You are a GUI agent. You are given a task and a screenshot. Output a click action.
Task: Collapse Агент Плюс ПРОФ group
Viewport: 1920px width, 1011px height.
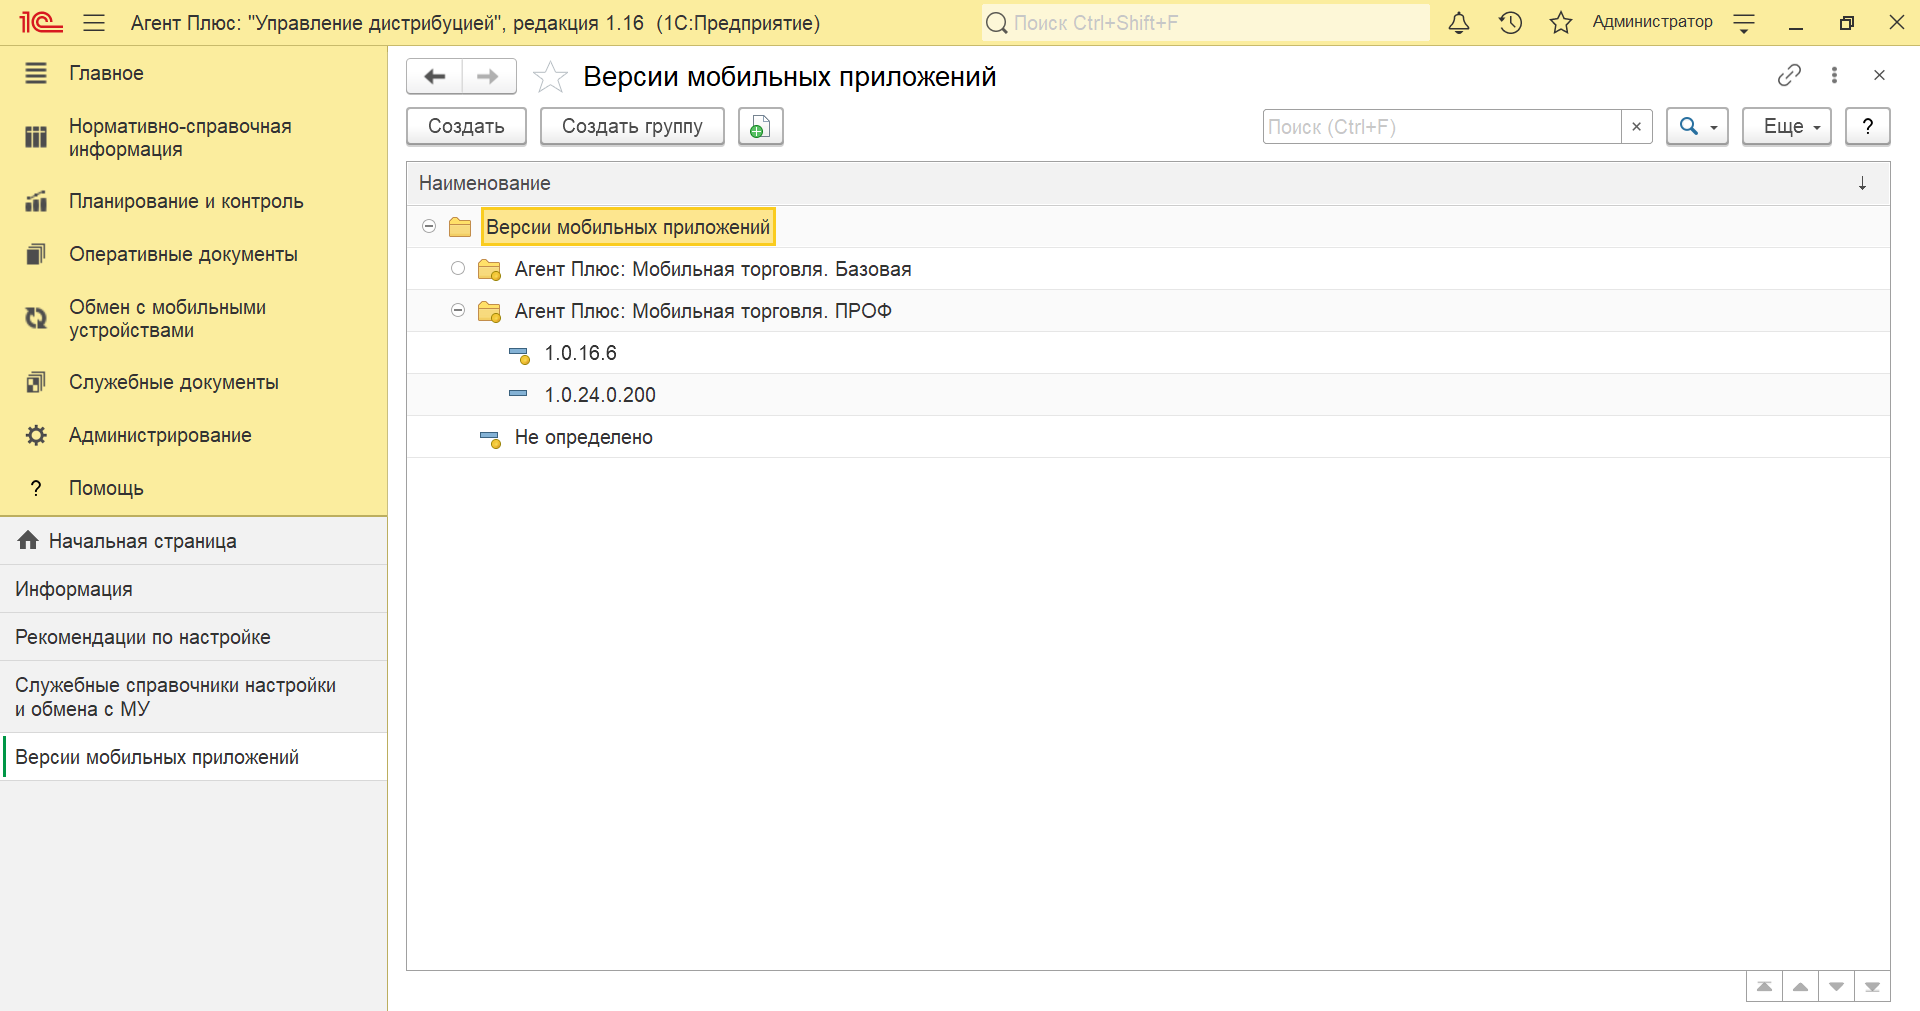coord(458,310)
